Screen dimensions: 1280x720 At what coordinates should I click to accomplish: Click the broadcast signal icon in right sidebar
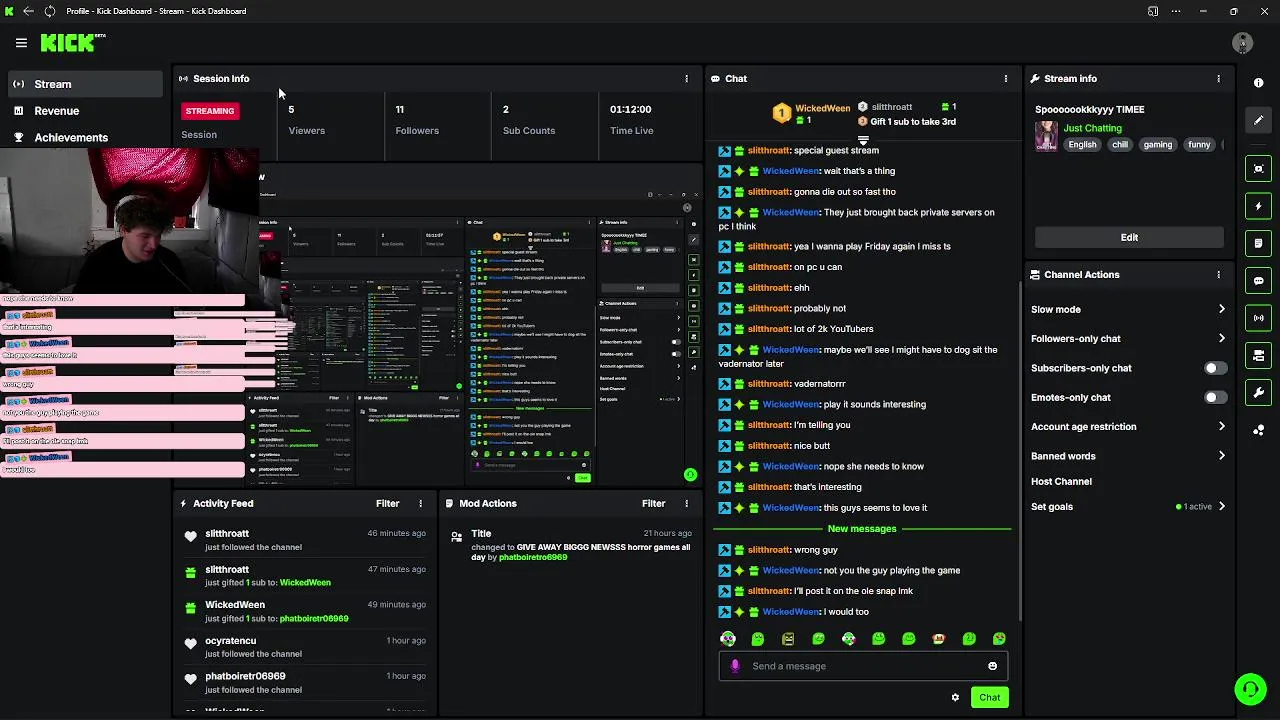pyautogui.click(x=1259, y=318)
